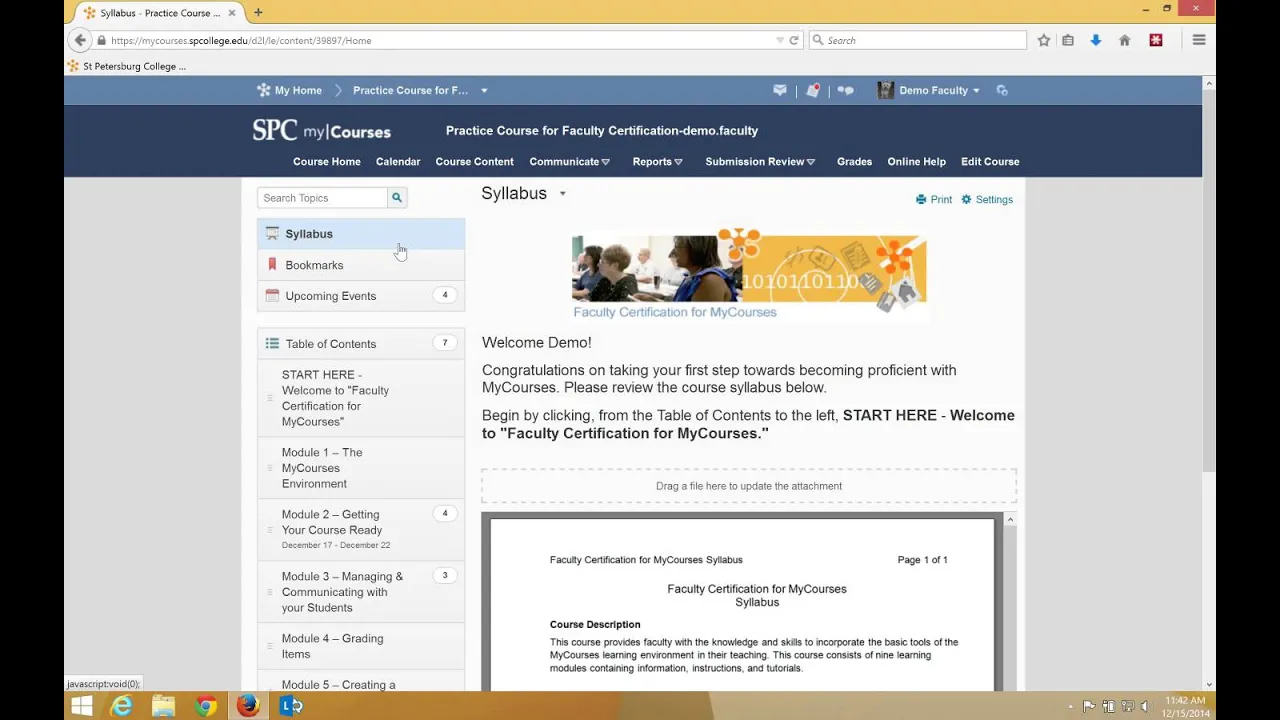Expand the Submission Review menu

click(x=760, y=161)
